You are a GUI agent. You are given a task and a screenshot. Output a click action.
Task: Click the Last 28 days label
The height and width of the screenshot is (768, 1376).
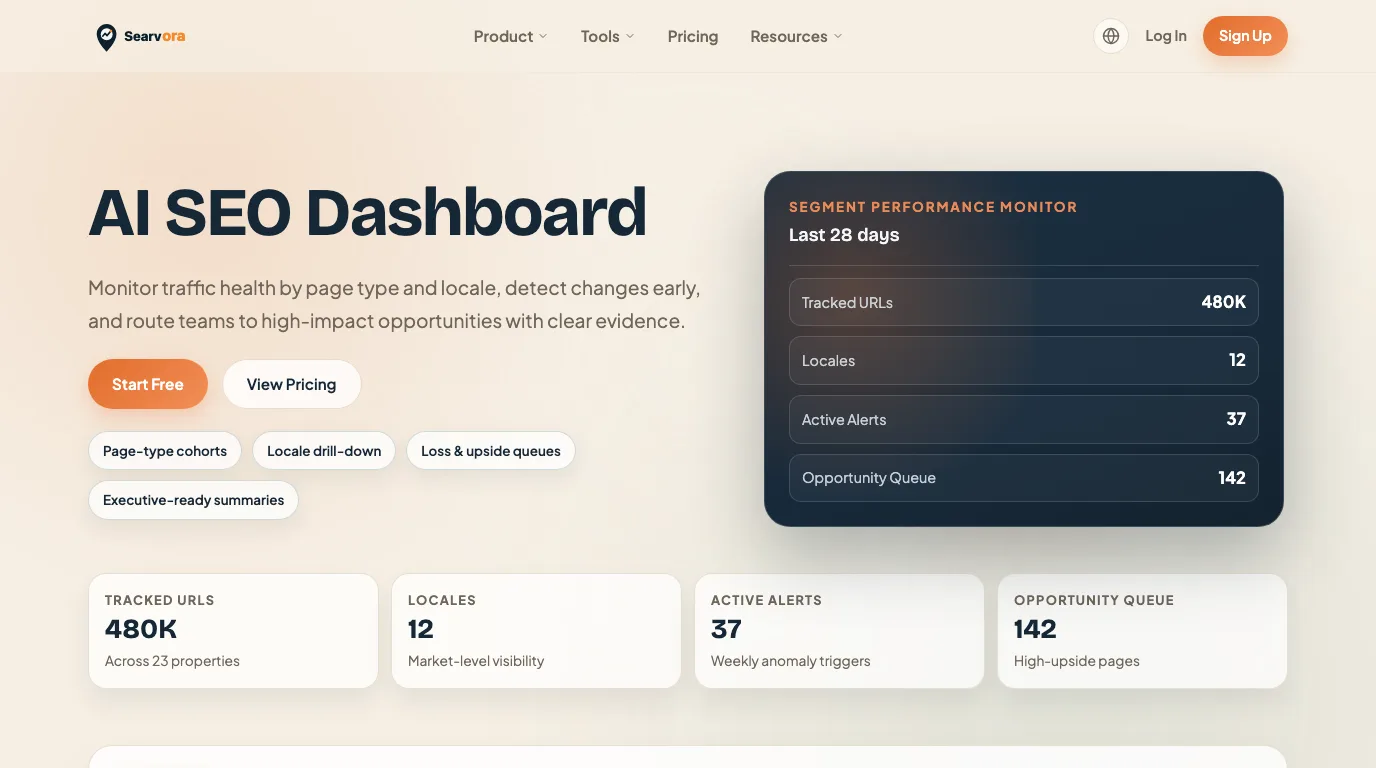844,235
